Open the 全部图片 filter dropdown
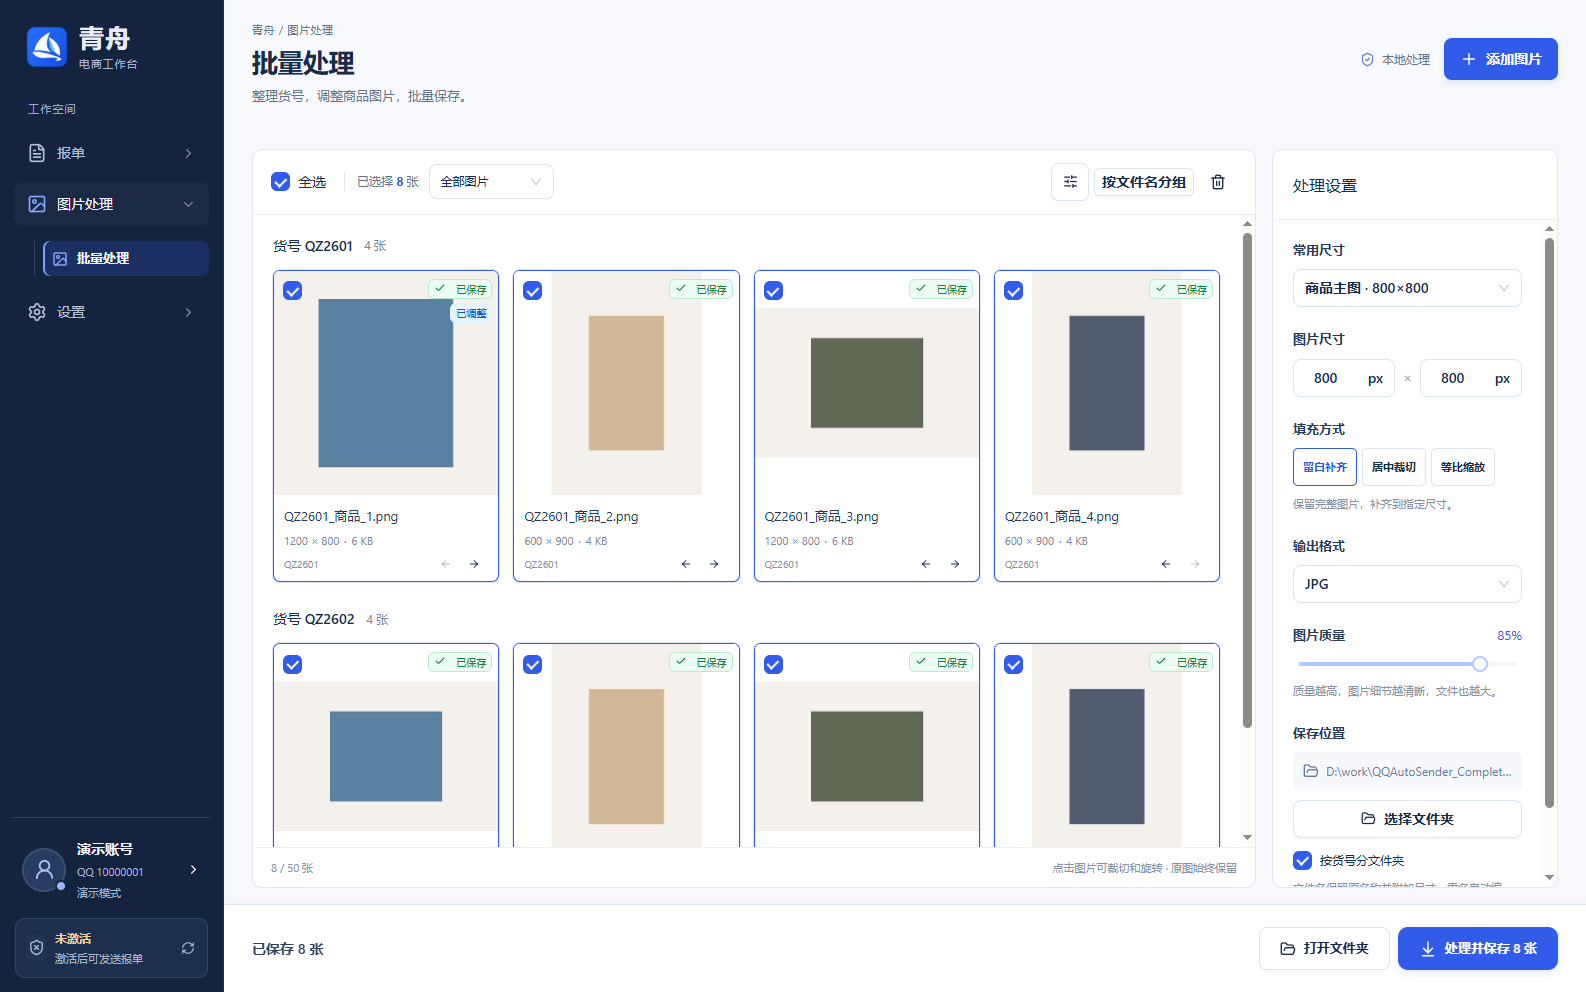 (x=491, y=182)
